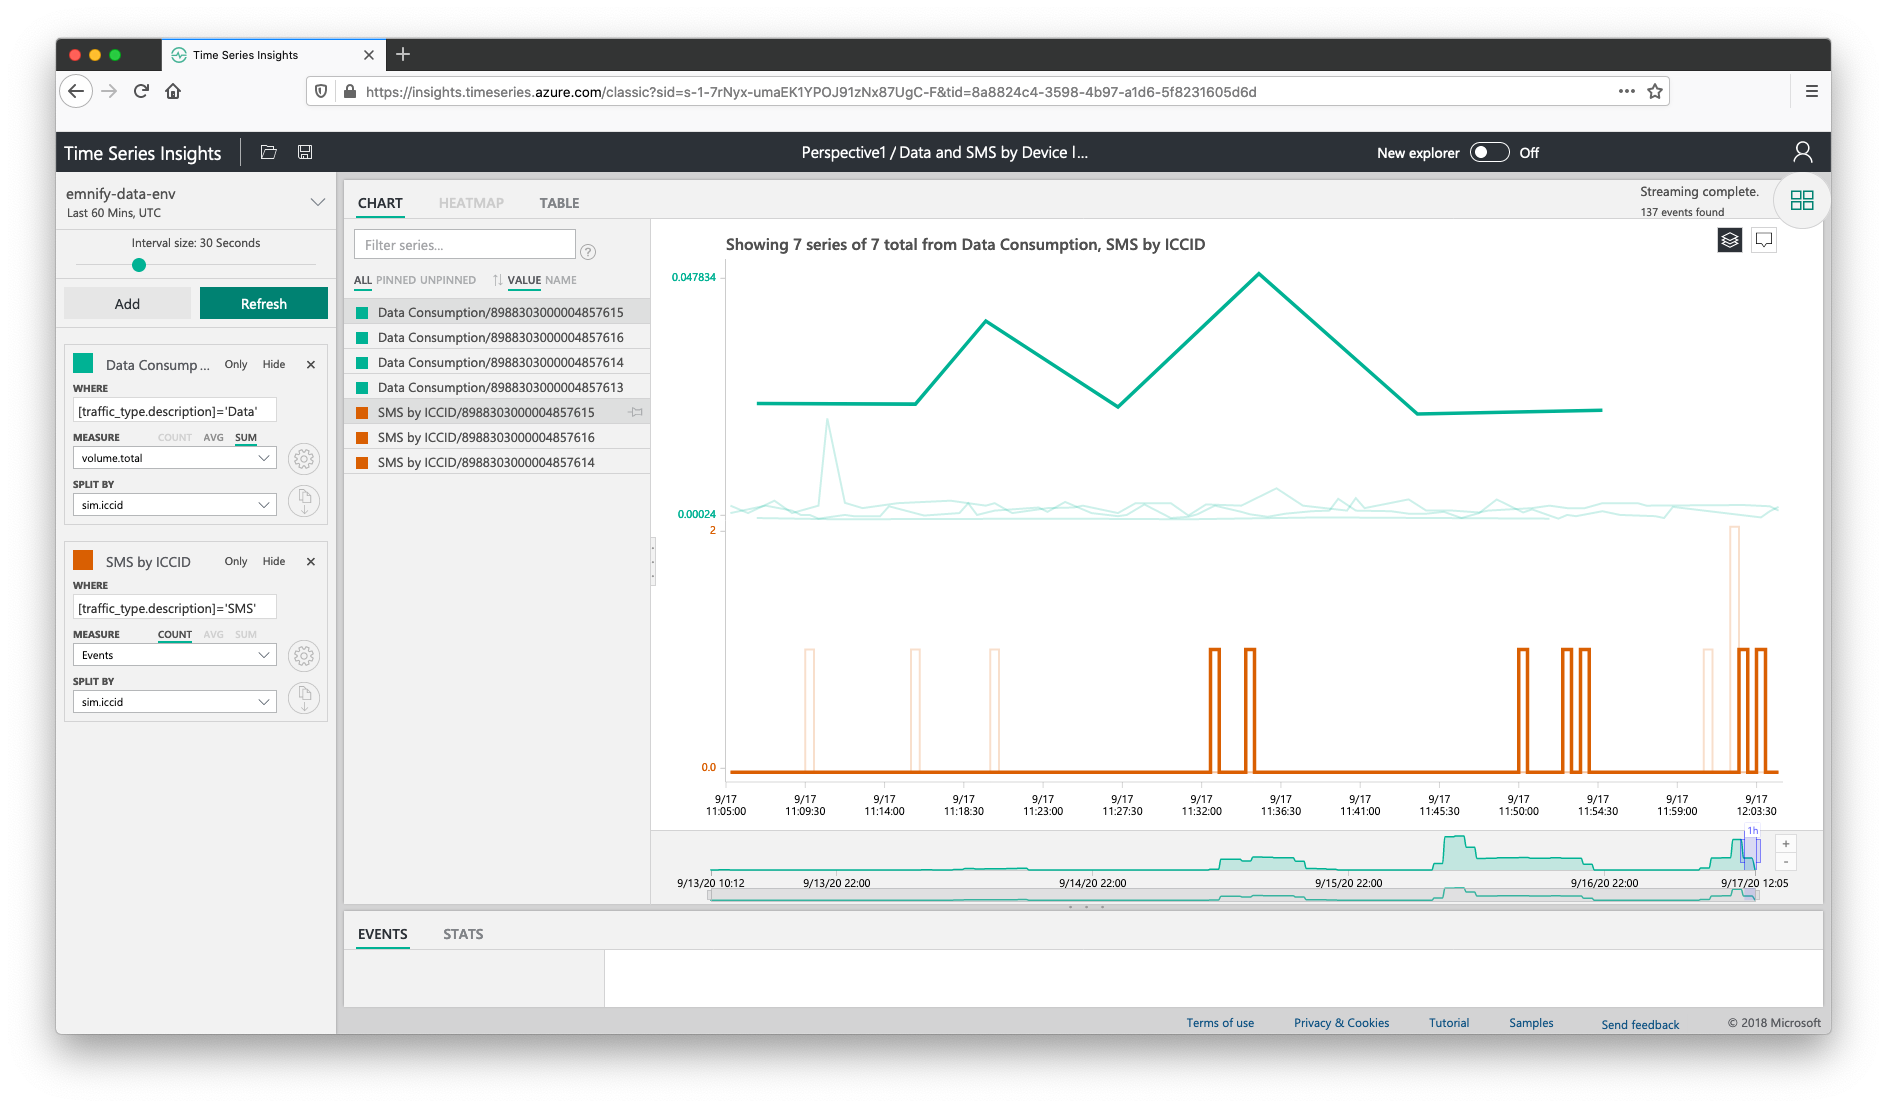1887x1108 pixels.
Task: Collapse the emnify-data-env environment selector
Action: click(x=318, y=201)
